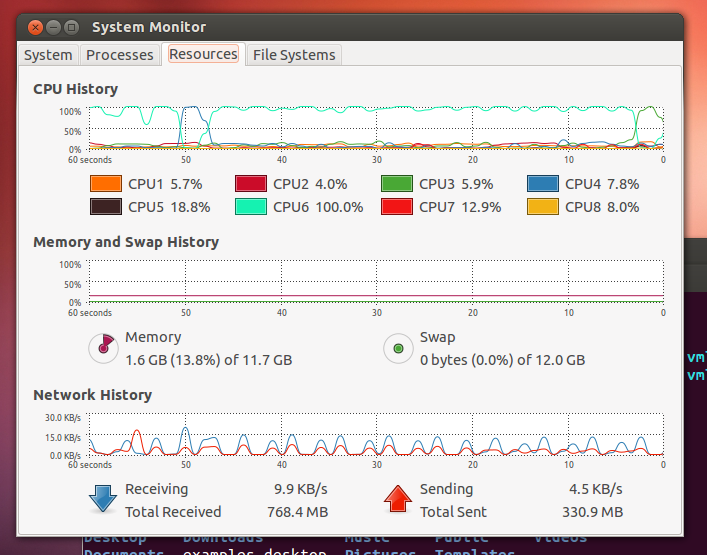The width and height of the screenshot is (707, 555).
Task: Click the red Sending up-arrow icon
Action: click(x=398, y=499)
